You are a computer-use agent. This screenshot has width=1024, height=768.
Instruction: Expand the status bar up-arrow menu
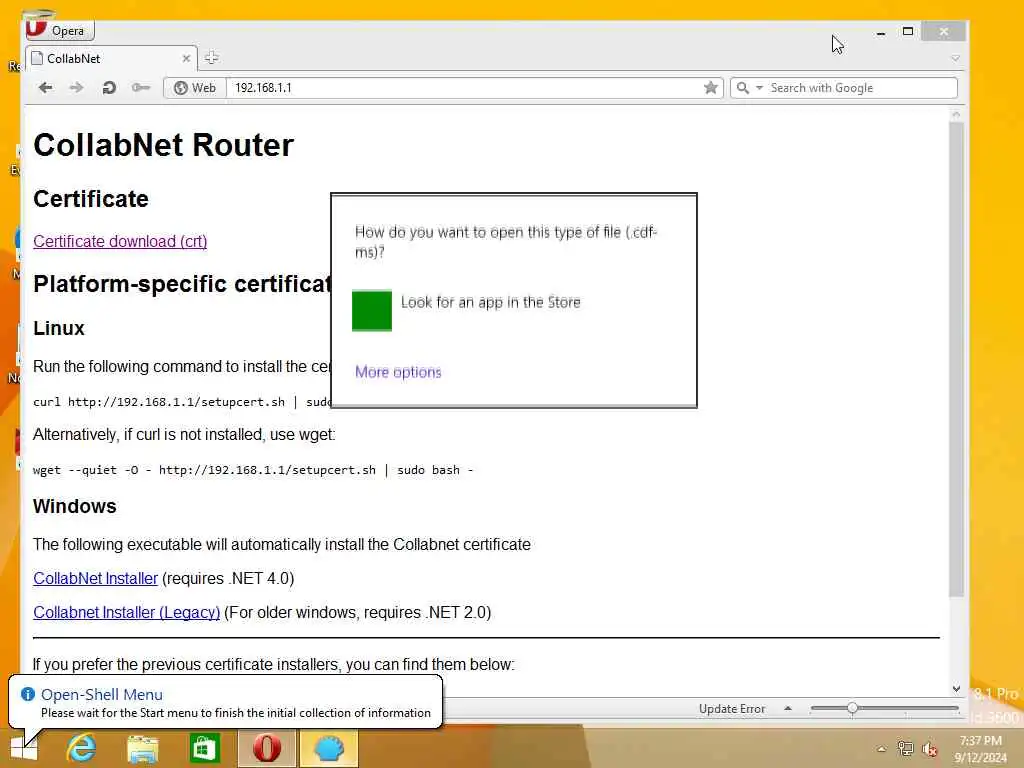click(x=788, y=709)
